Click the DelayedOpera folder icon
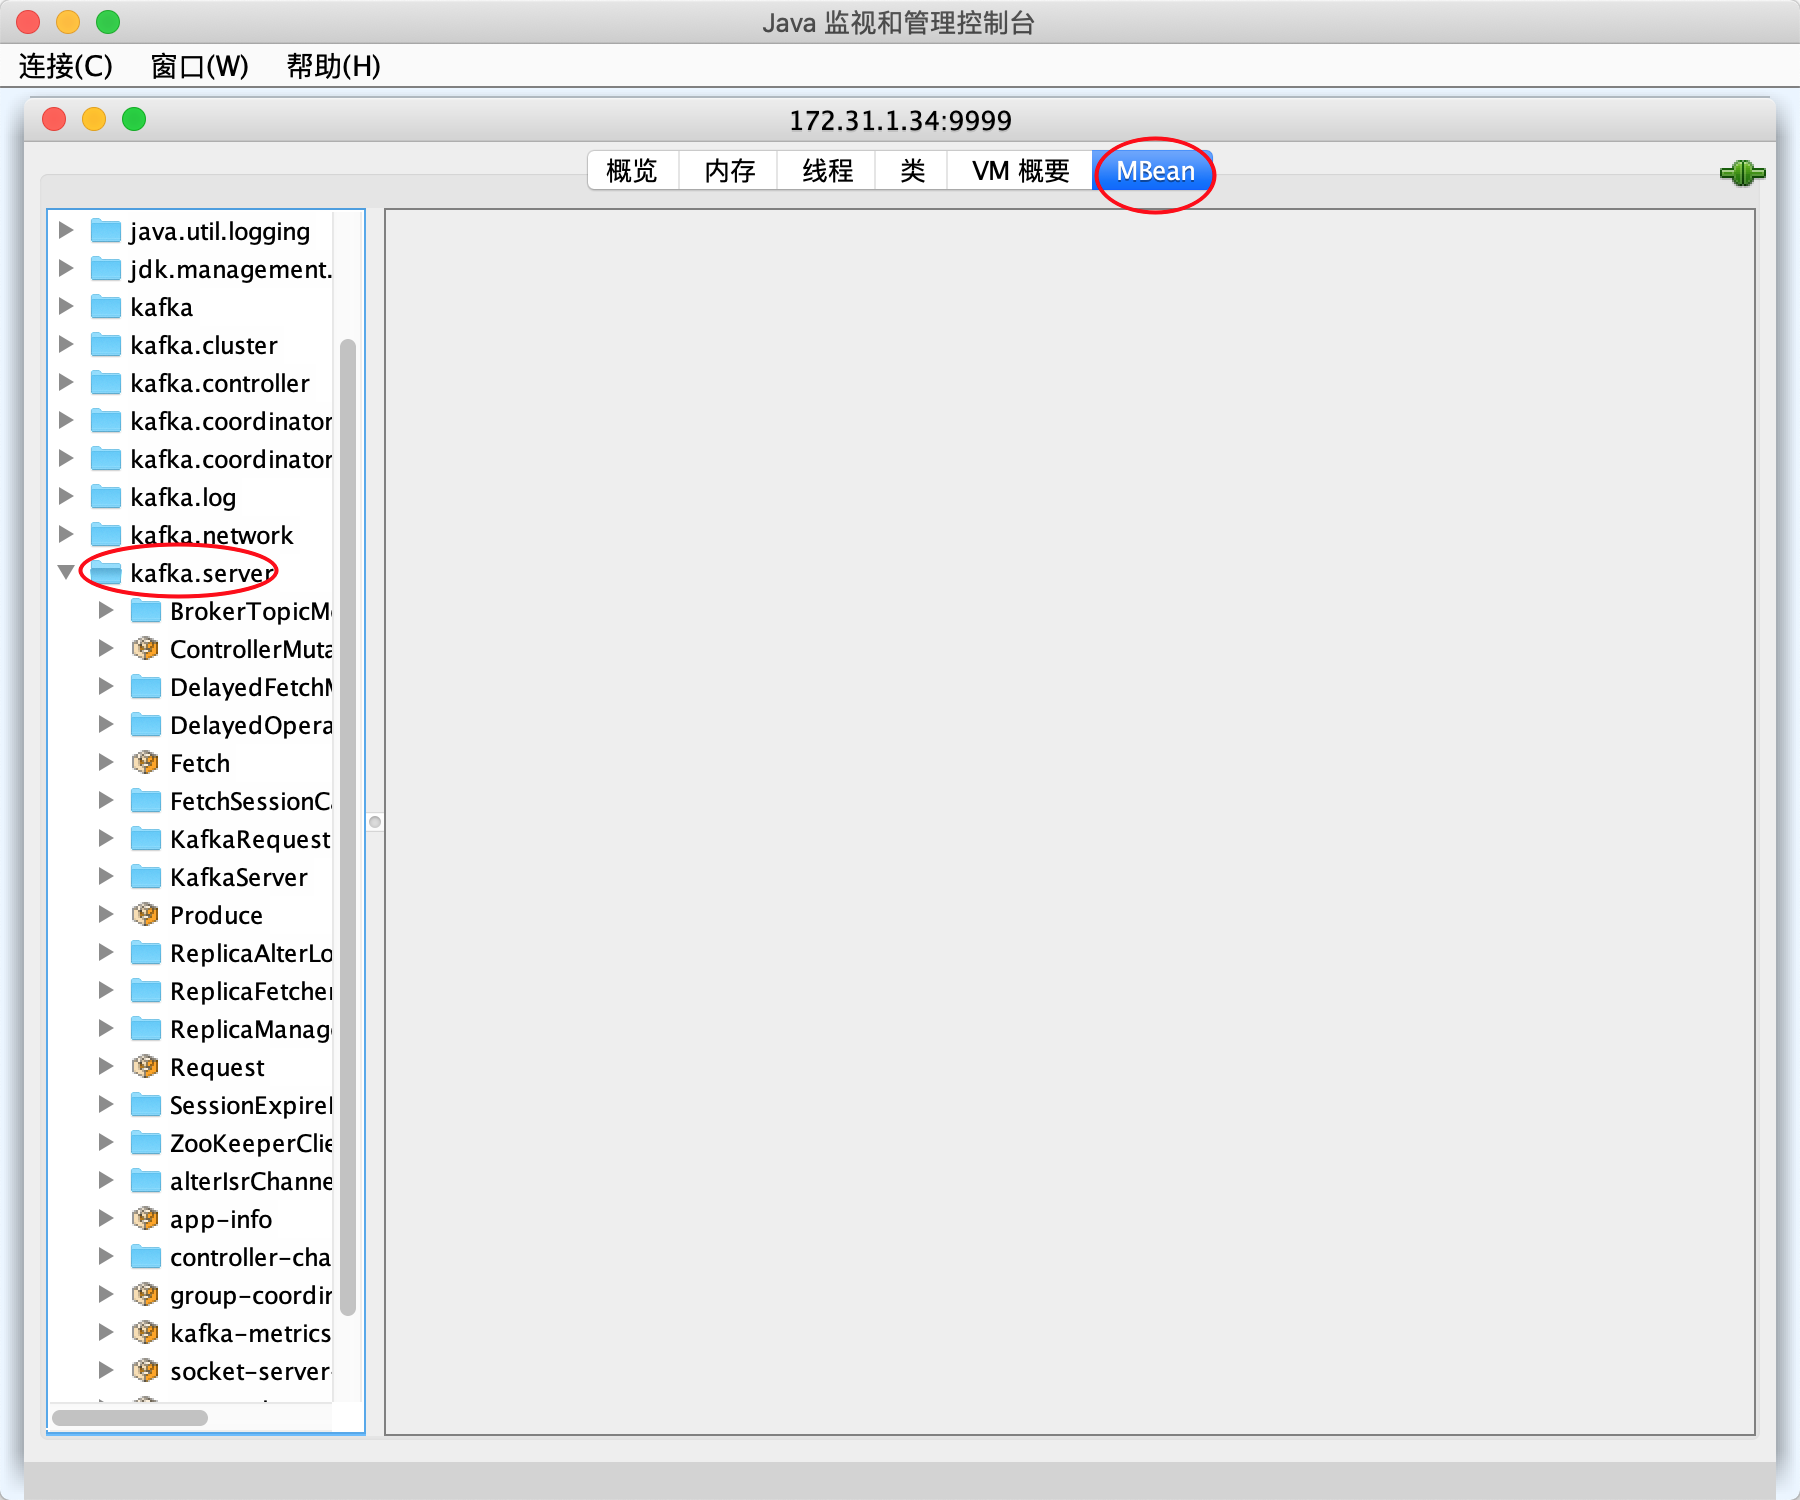 (146, 725)
